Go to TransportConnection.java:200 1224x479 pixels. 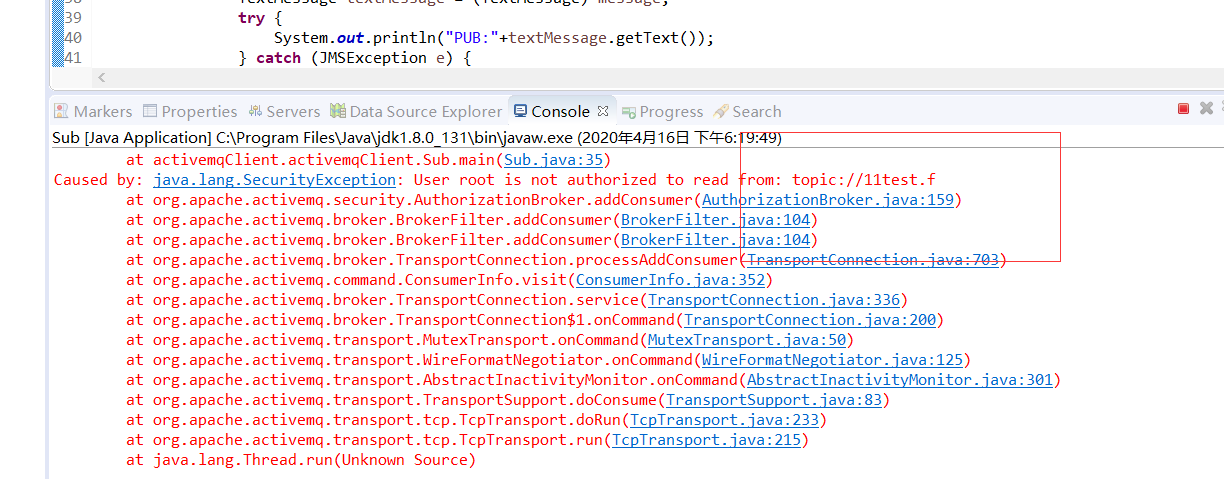pyautogui.click(x=810, y=320)
